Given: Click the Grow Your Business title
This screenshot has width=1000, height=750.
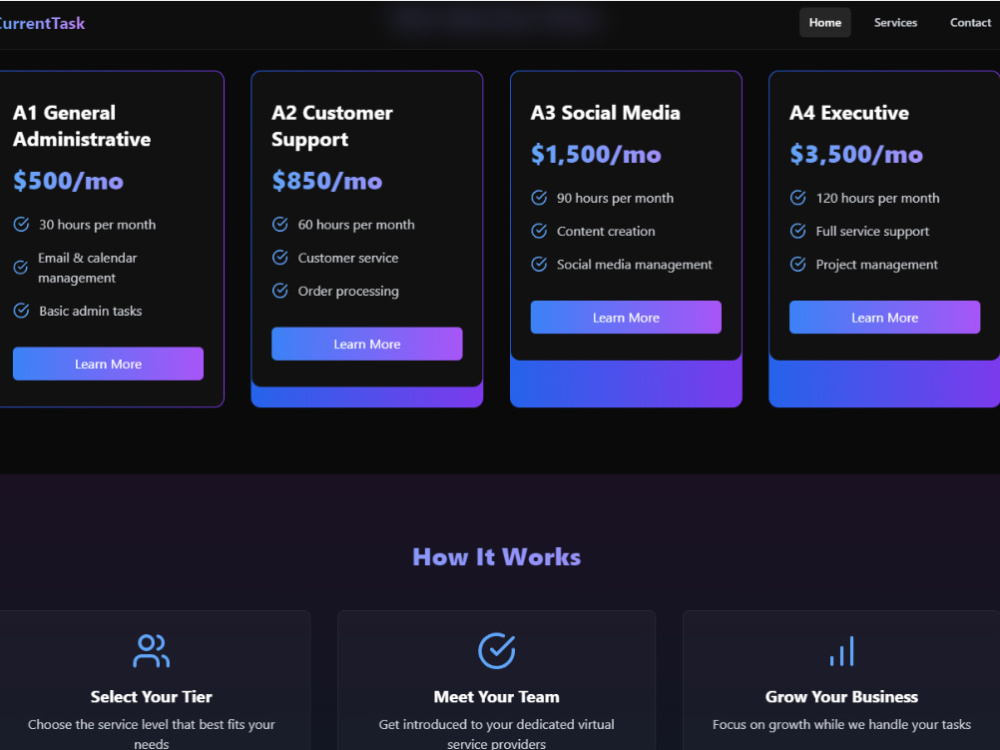Looking at the screenshot, I should (x=841, y=696).
